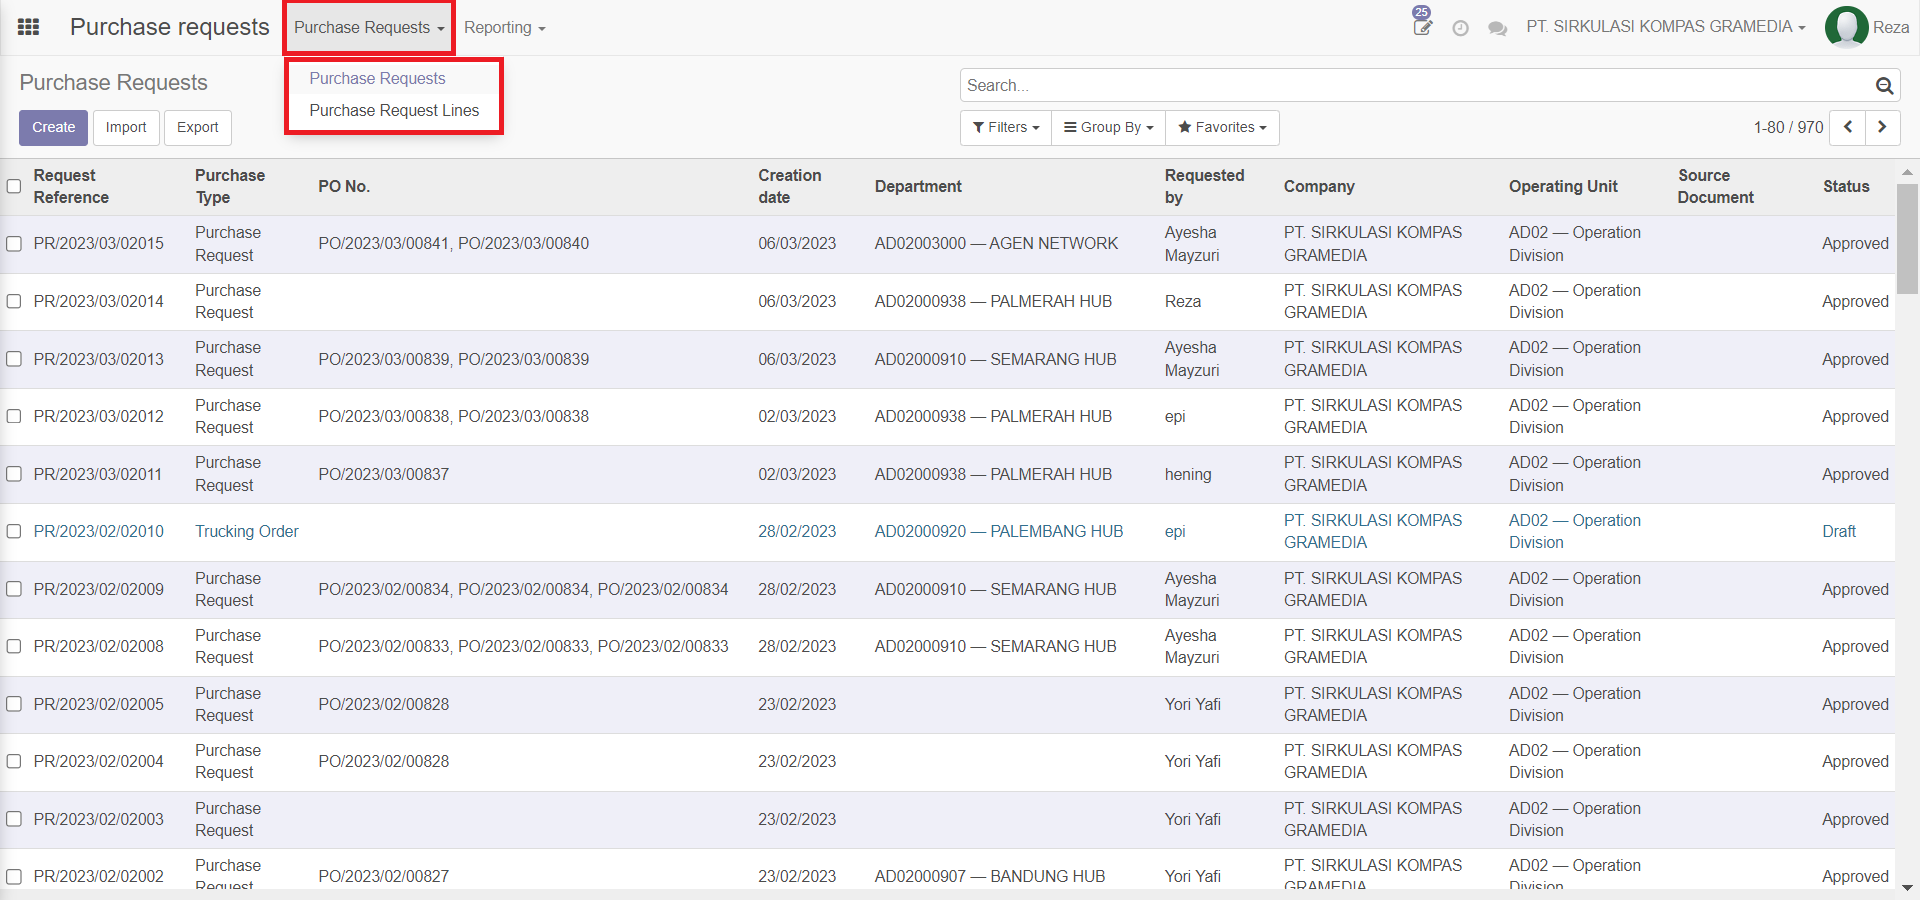Click the Export button
The width and height of the screenshot is (1920, 900).
tap(198, 127)
